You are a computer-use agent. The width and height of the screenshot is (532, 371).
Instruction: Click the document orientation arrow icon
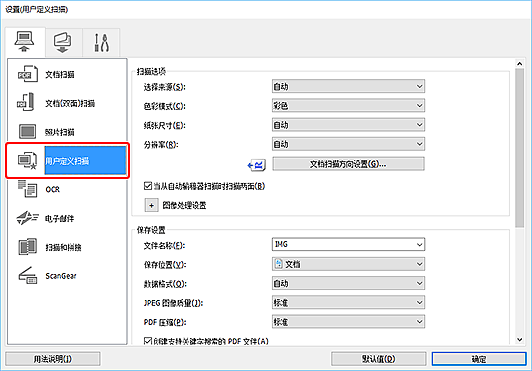click(257, 165)
